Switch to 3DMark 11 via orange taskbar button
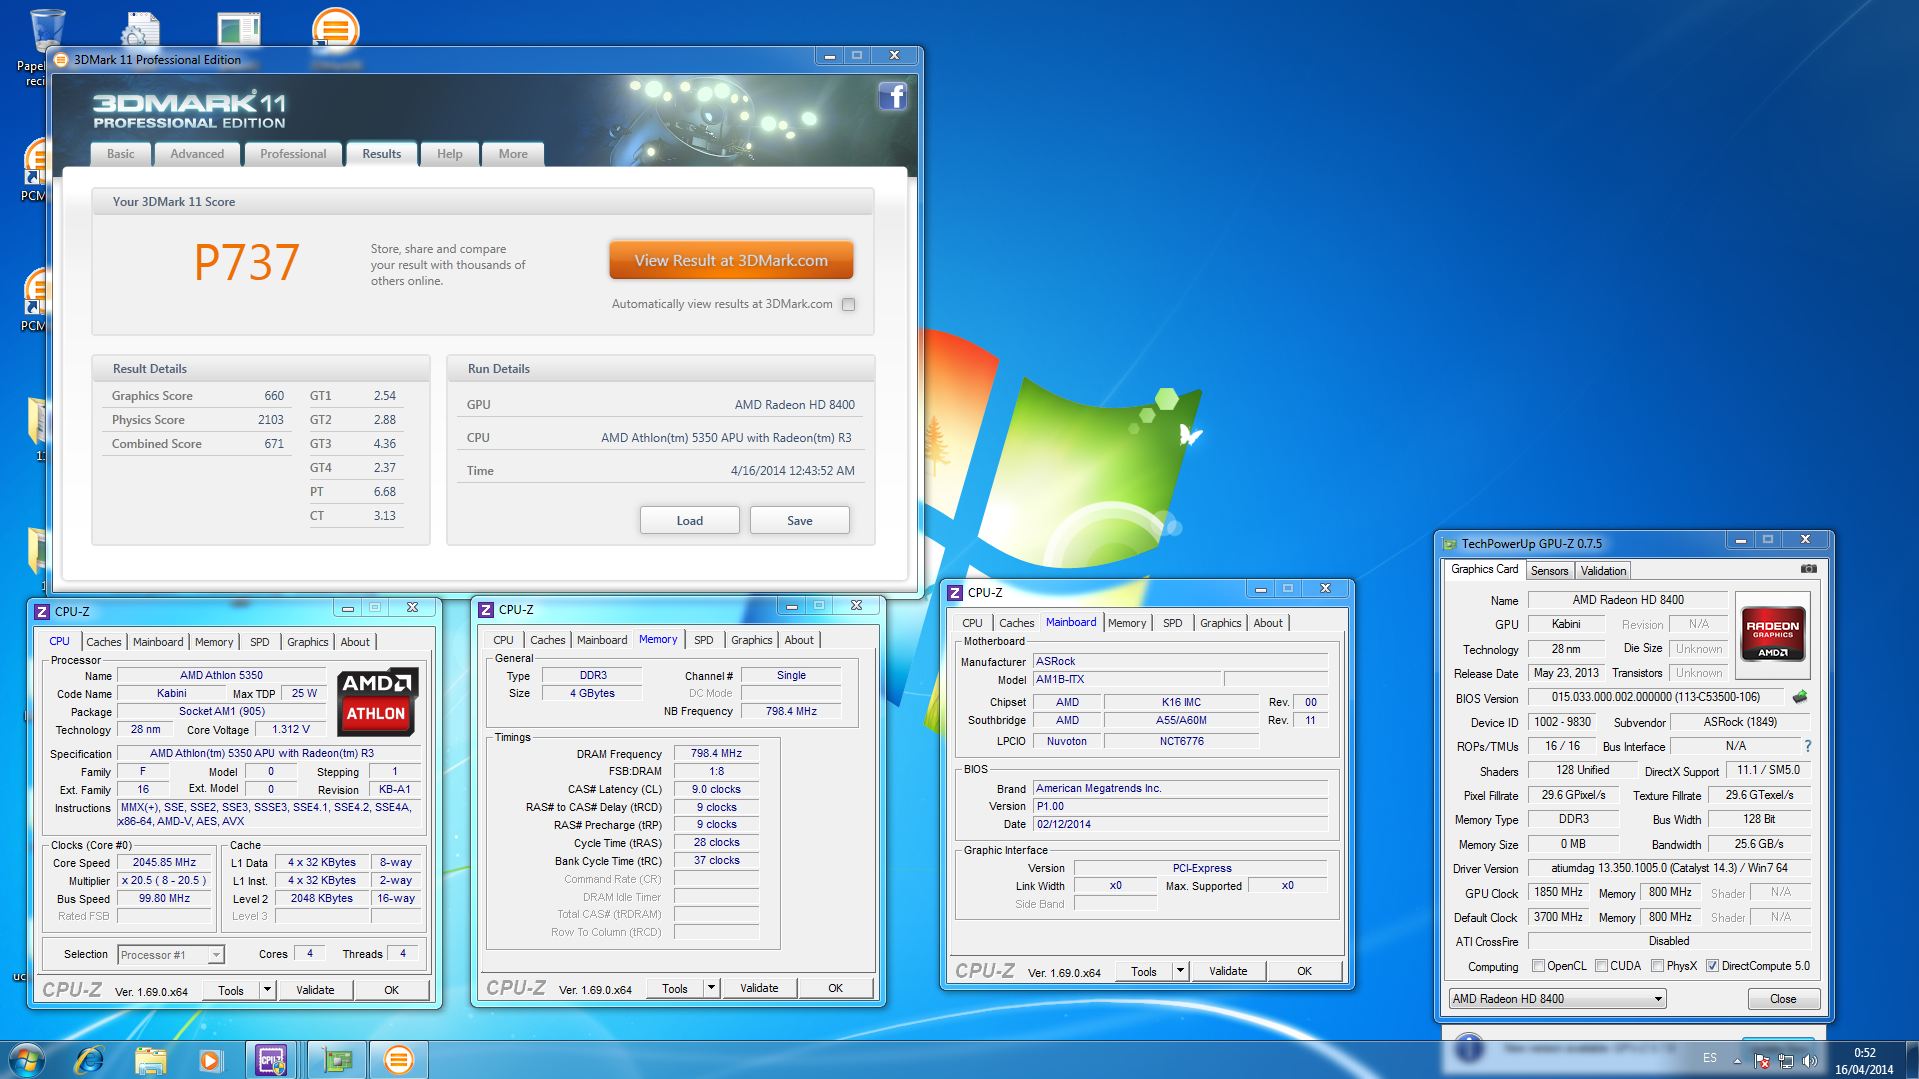The height and width of the screenshot is (1079, 1919). 398,1060
